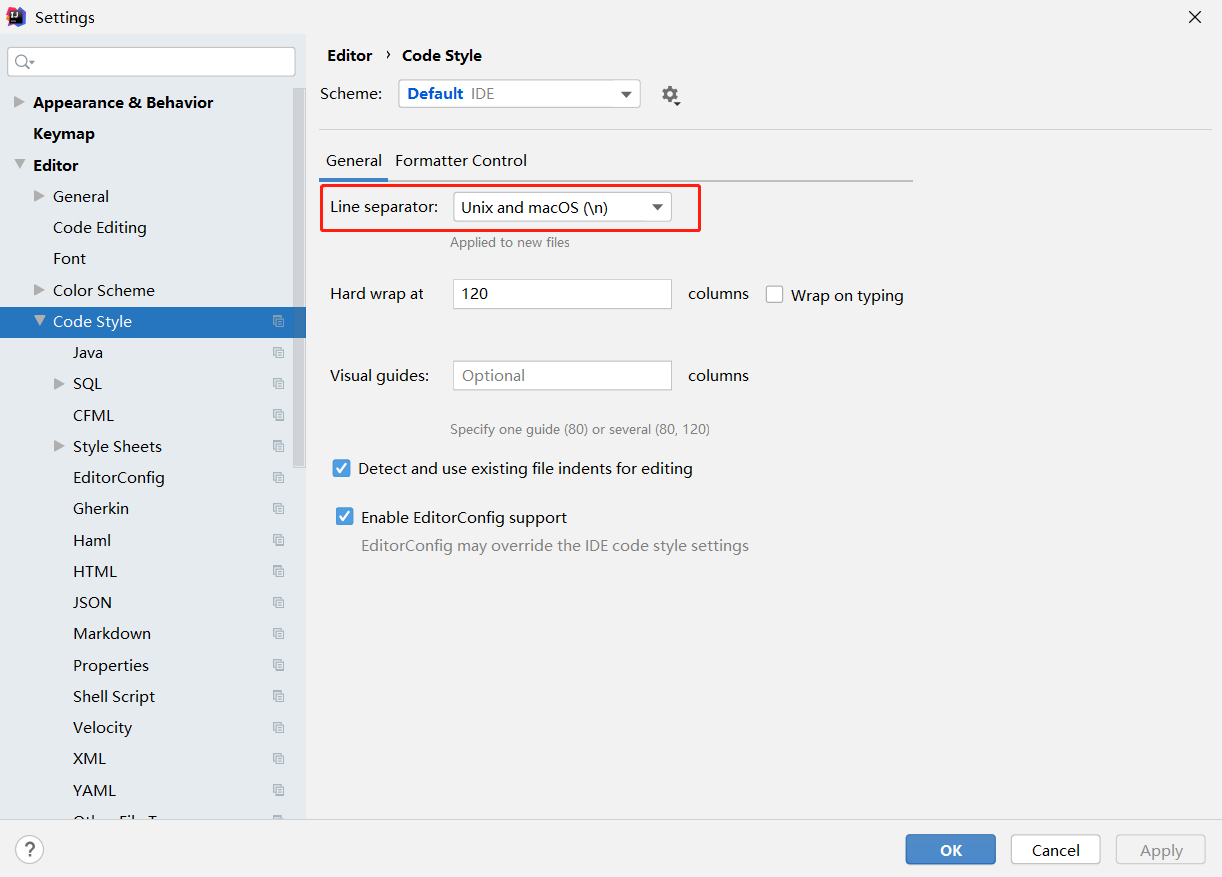The height and width of the screenshot is (877, 1222).
Task: Click the IntelliJ logo in title bar
Action: pyautogui.click(x=16, y=17)
